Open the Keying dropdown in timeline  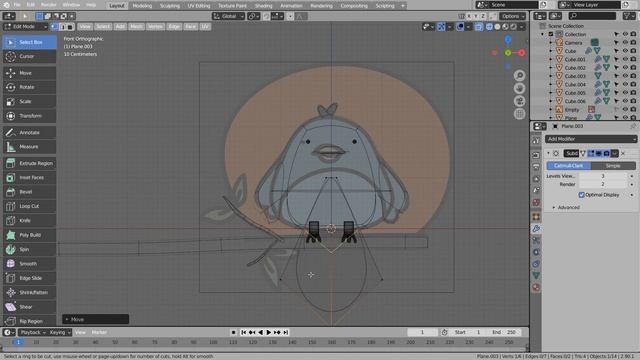(x=60, y=333)
